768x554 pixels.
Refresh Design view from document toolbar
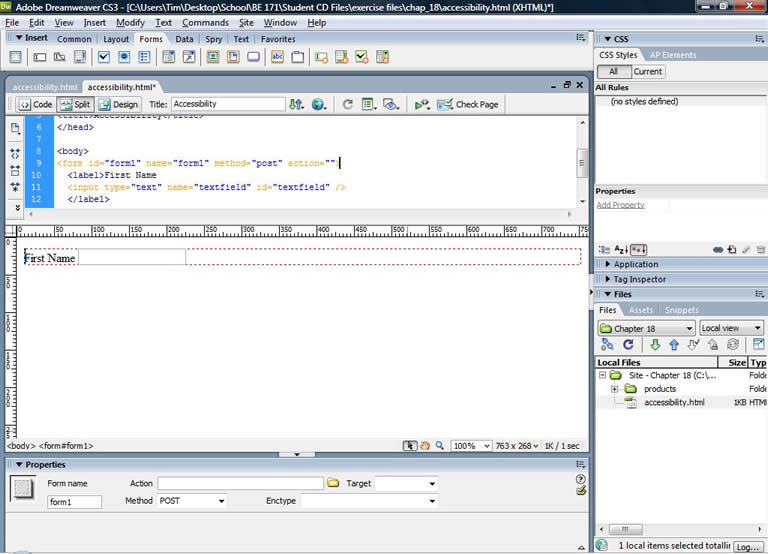point(348,104)
